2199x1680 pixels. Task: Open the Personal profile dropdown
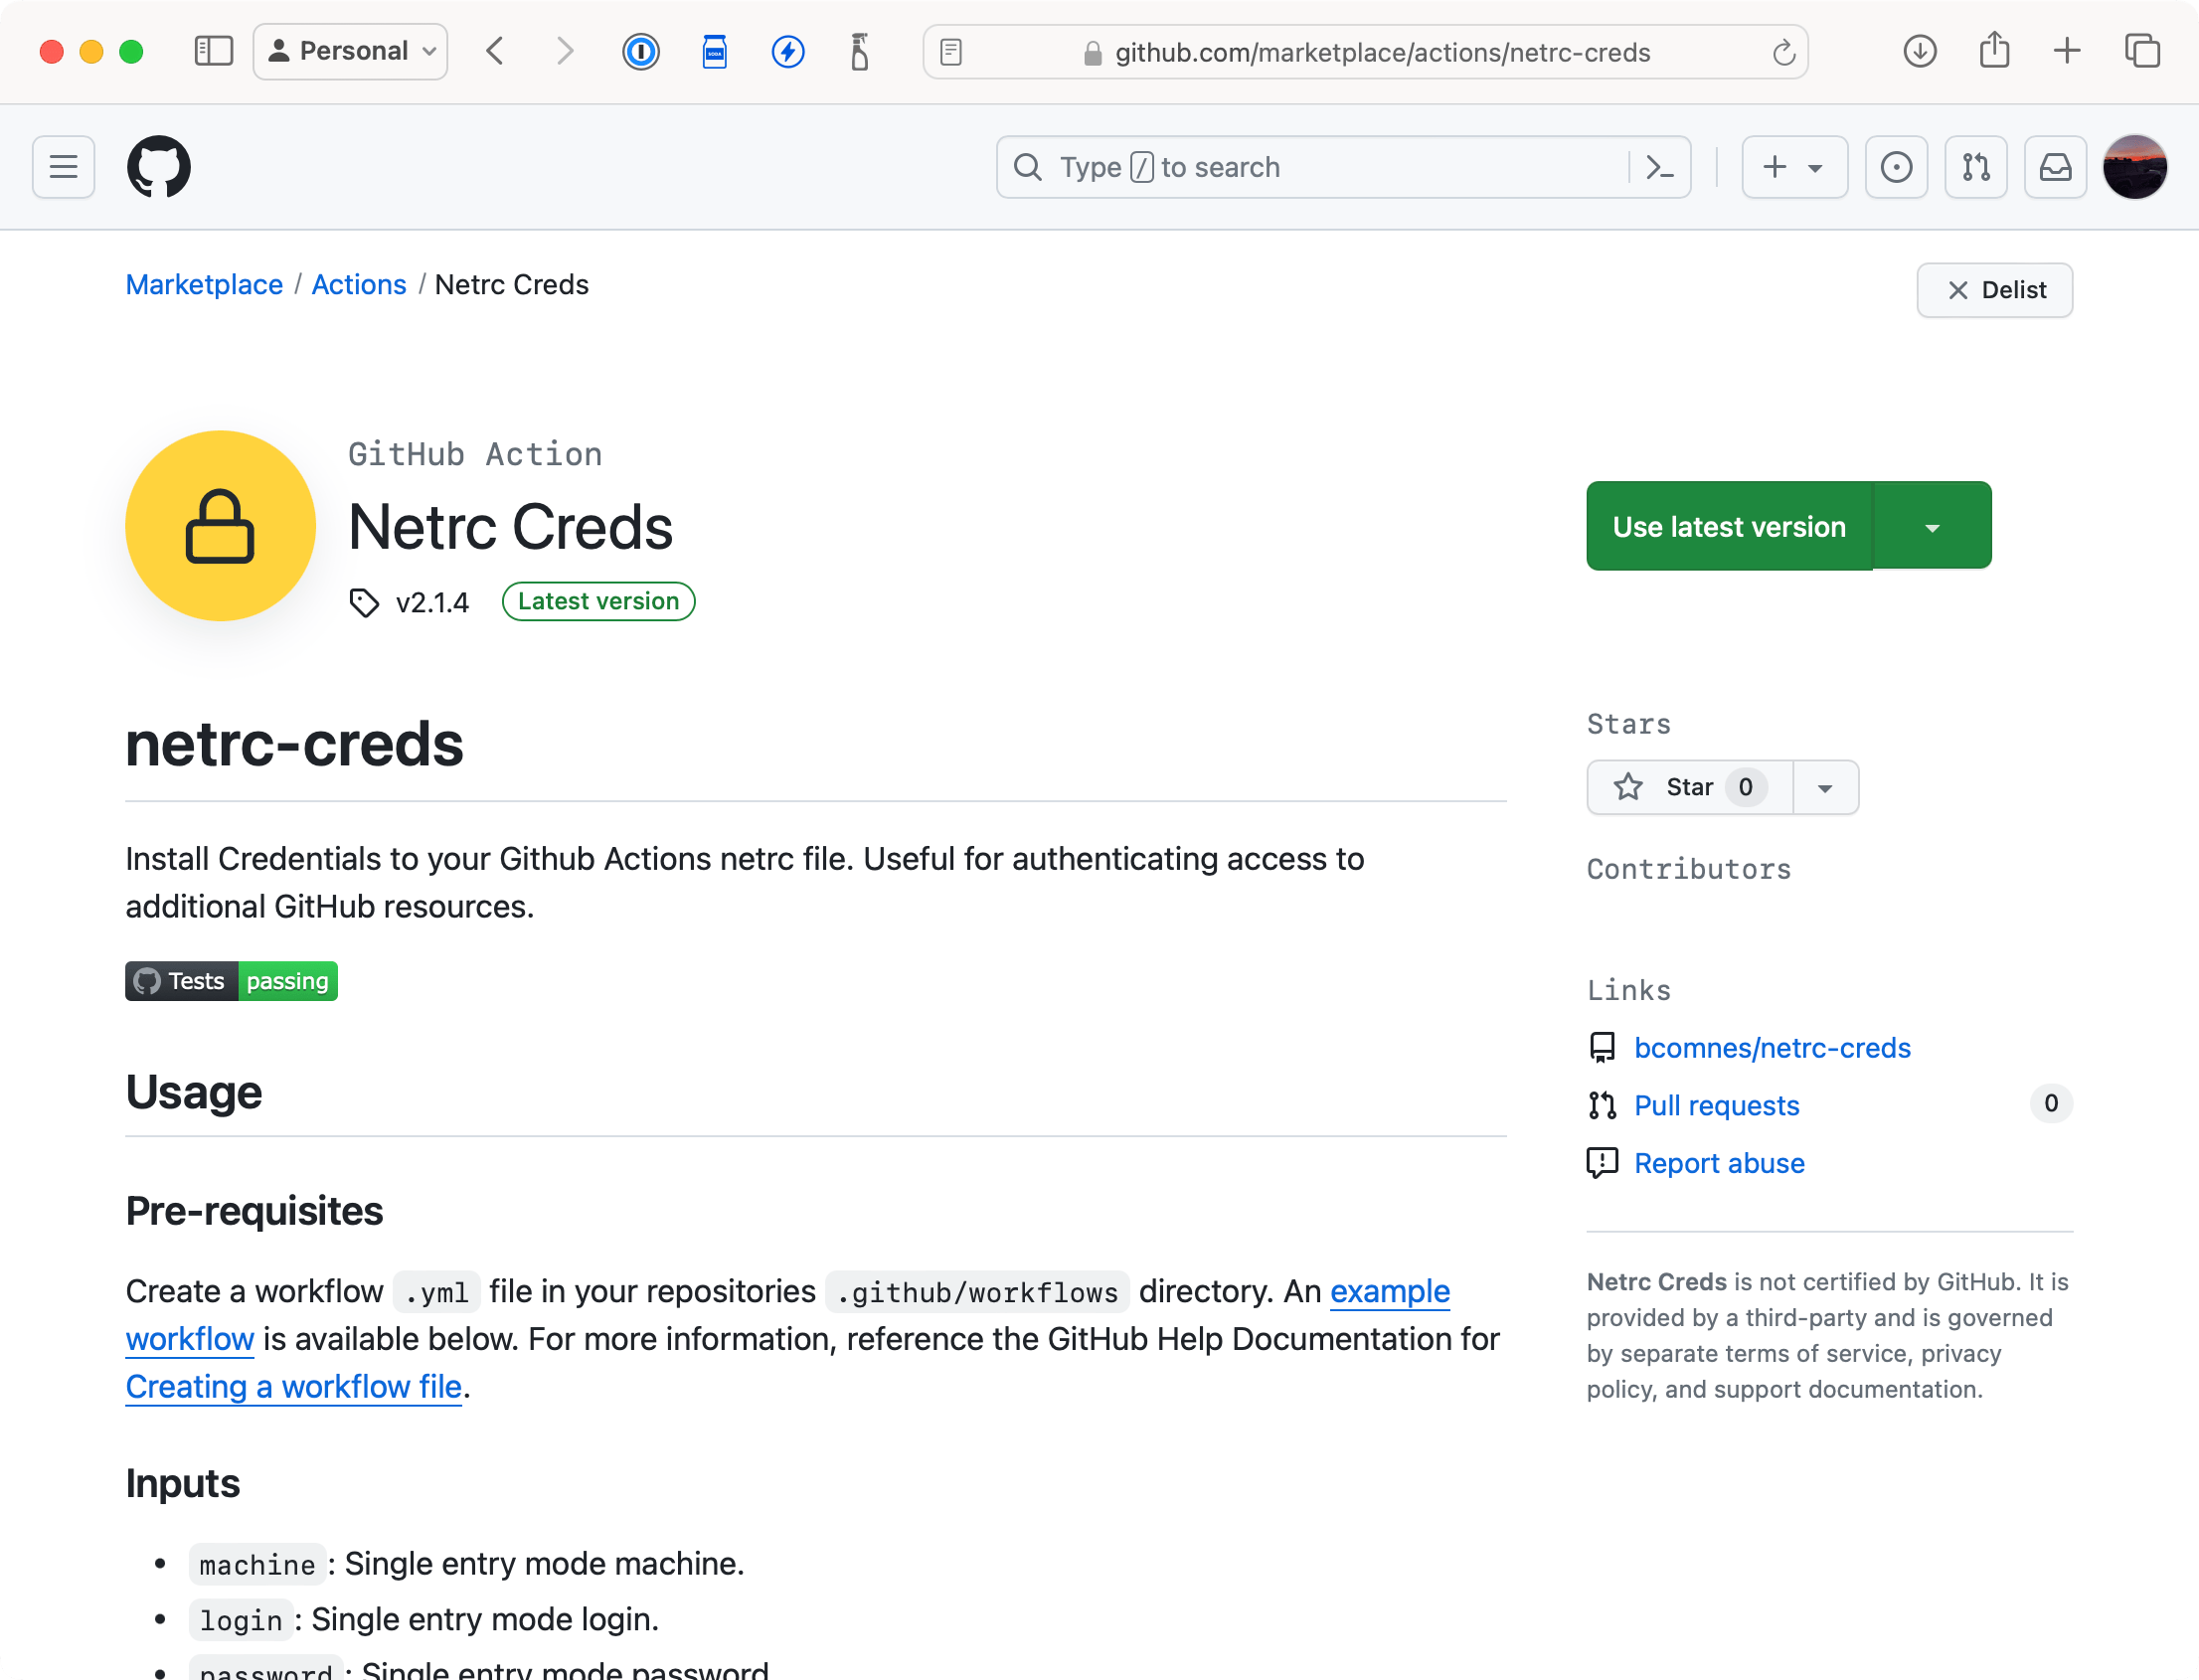[350, 51]
